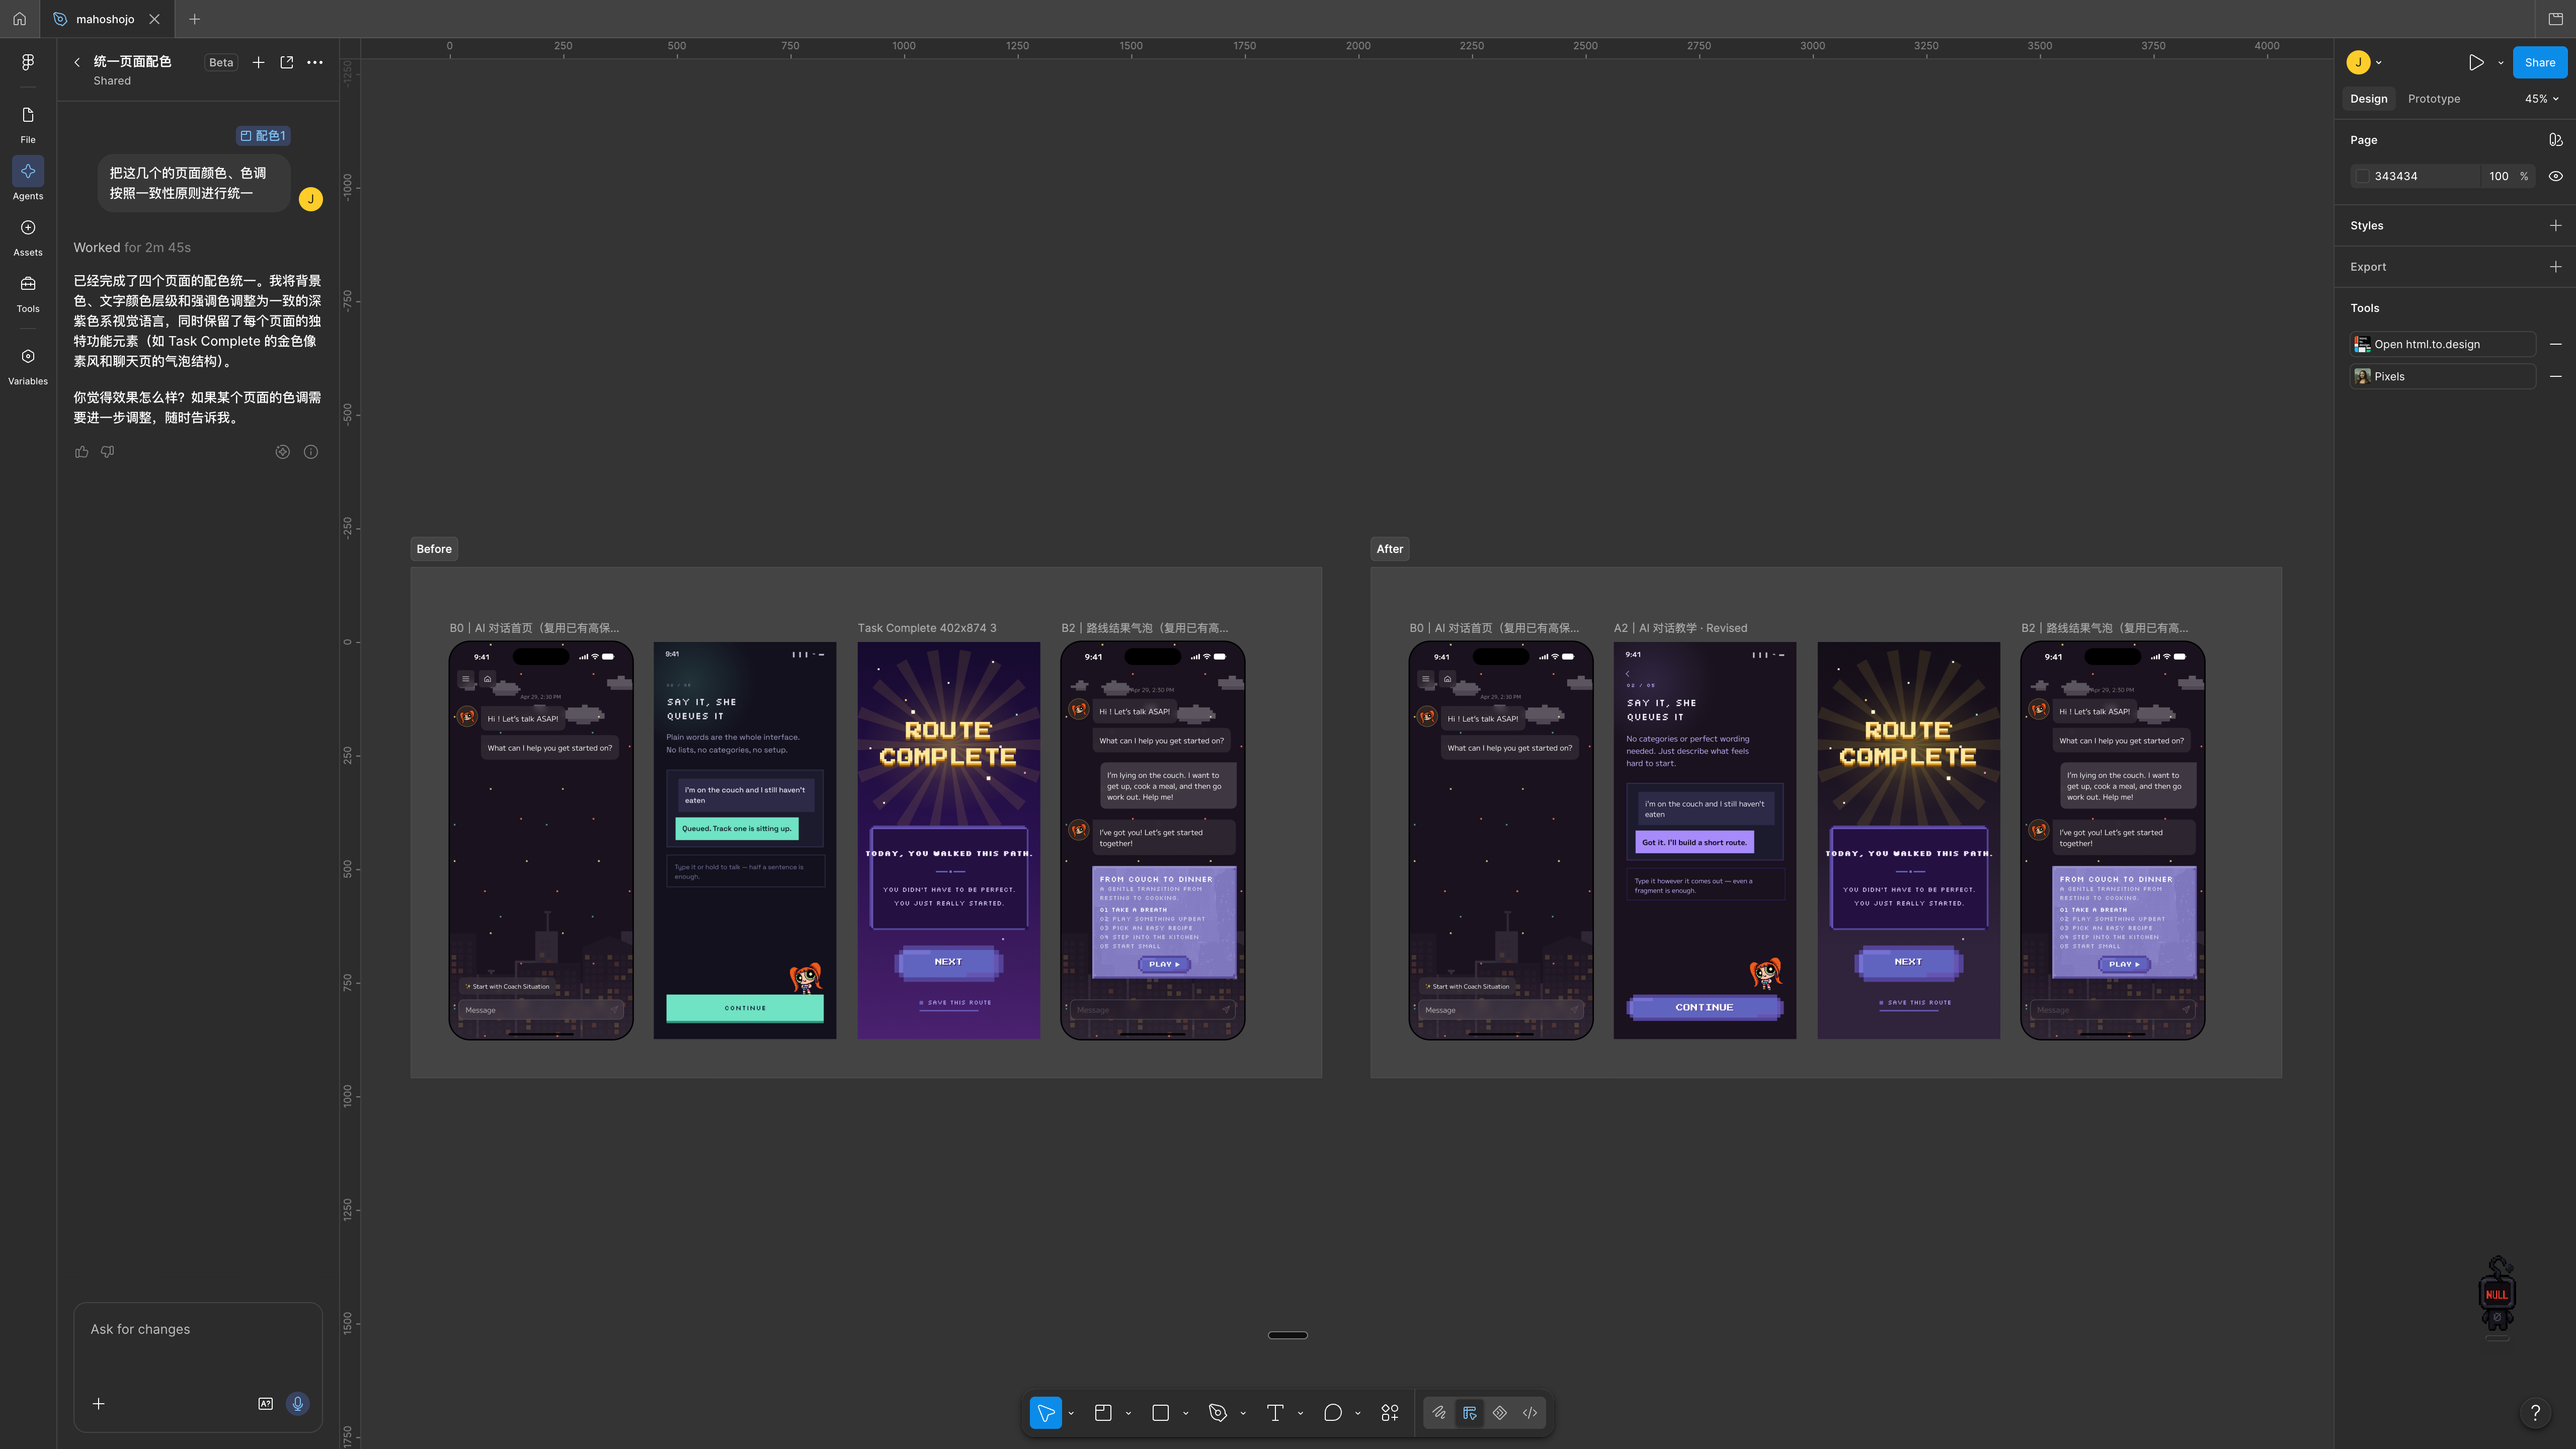Open the Agents panel
2576x1449 pixels.
point(28,180)
